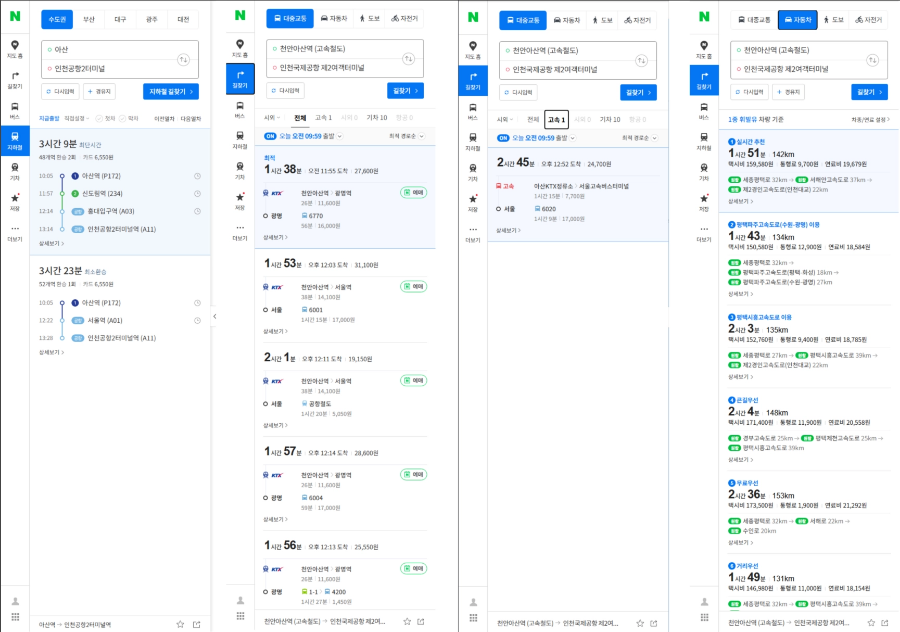Turn off the departure time ON toggle
The width and height of the screenshot is (900, 632).
[269, 136]
